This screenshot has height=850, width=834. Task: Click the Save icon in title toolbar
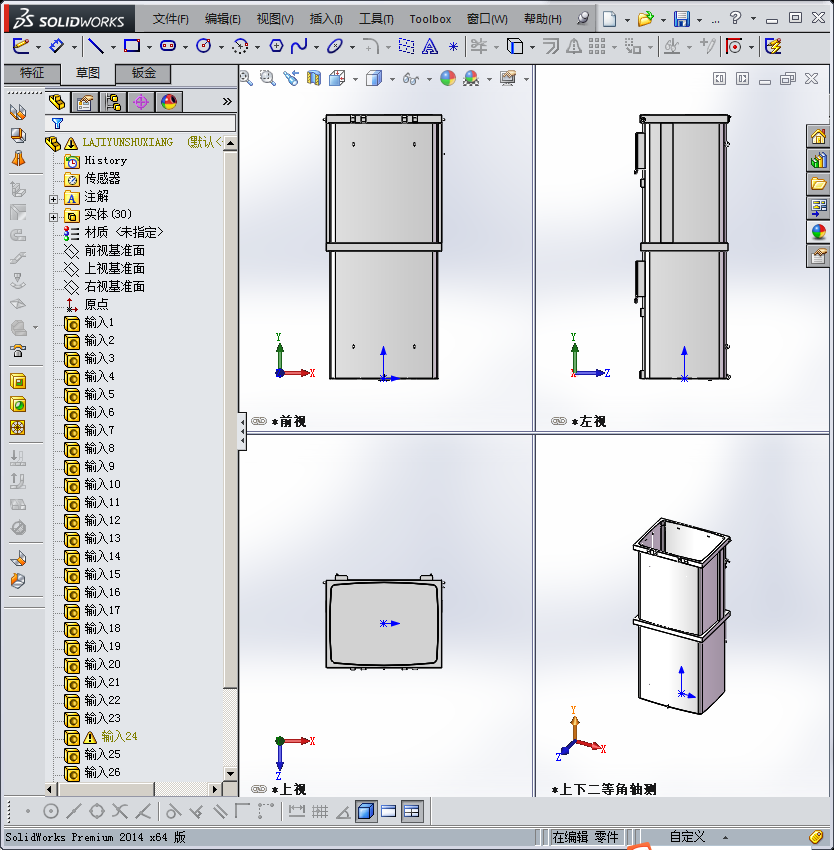click(x=682, y=19)
